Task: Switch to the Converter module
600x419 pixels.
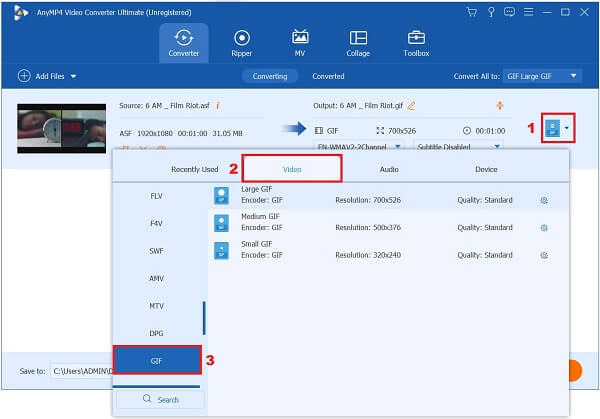Action: point(184,43)
